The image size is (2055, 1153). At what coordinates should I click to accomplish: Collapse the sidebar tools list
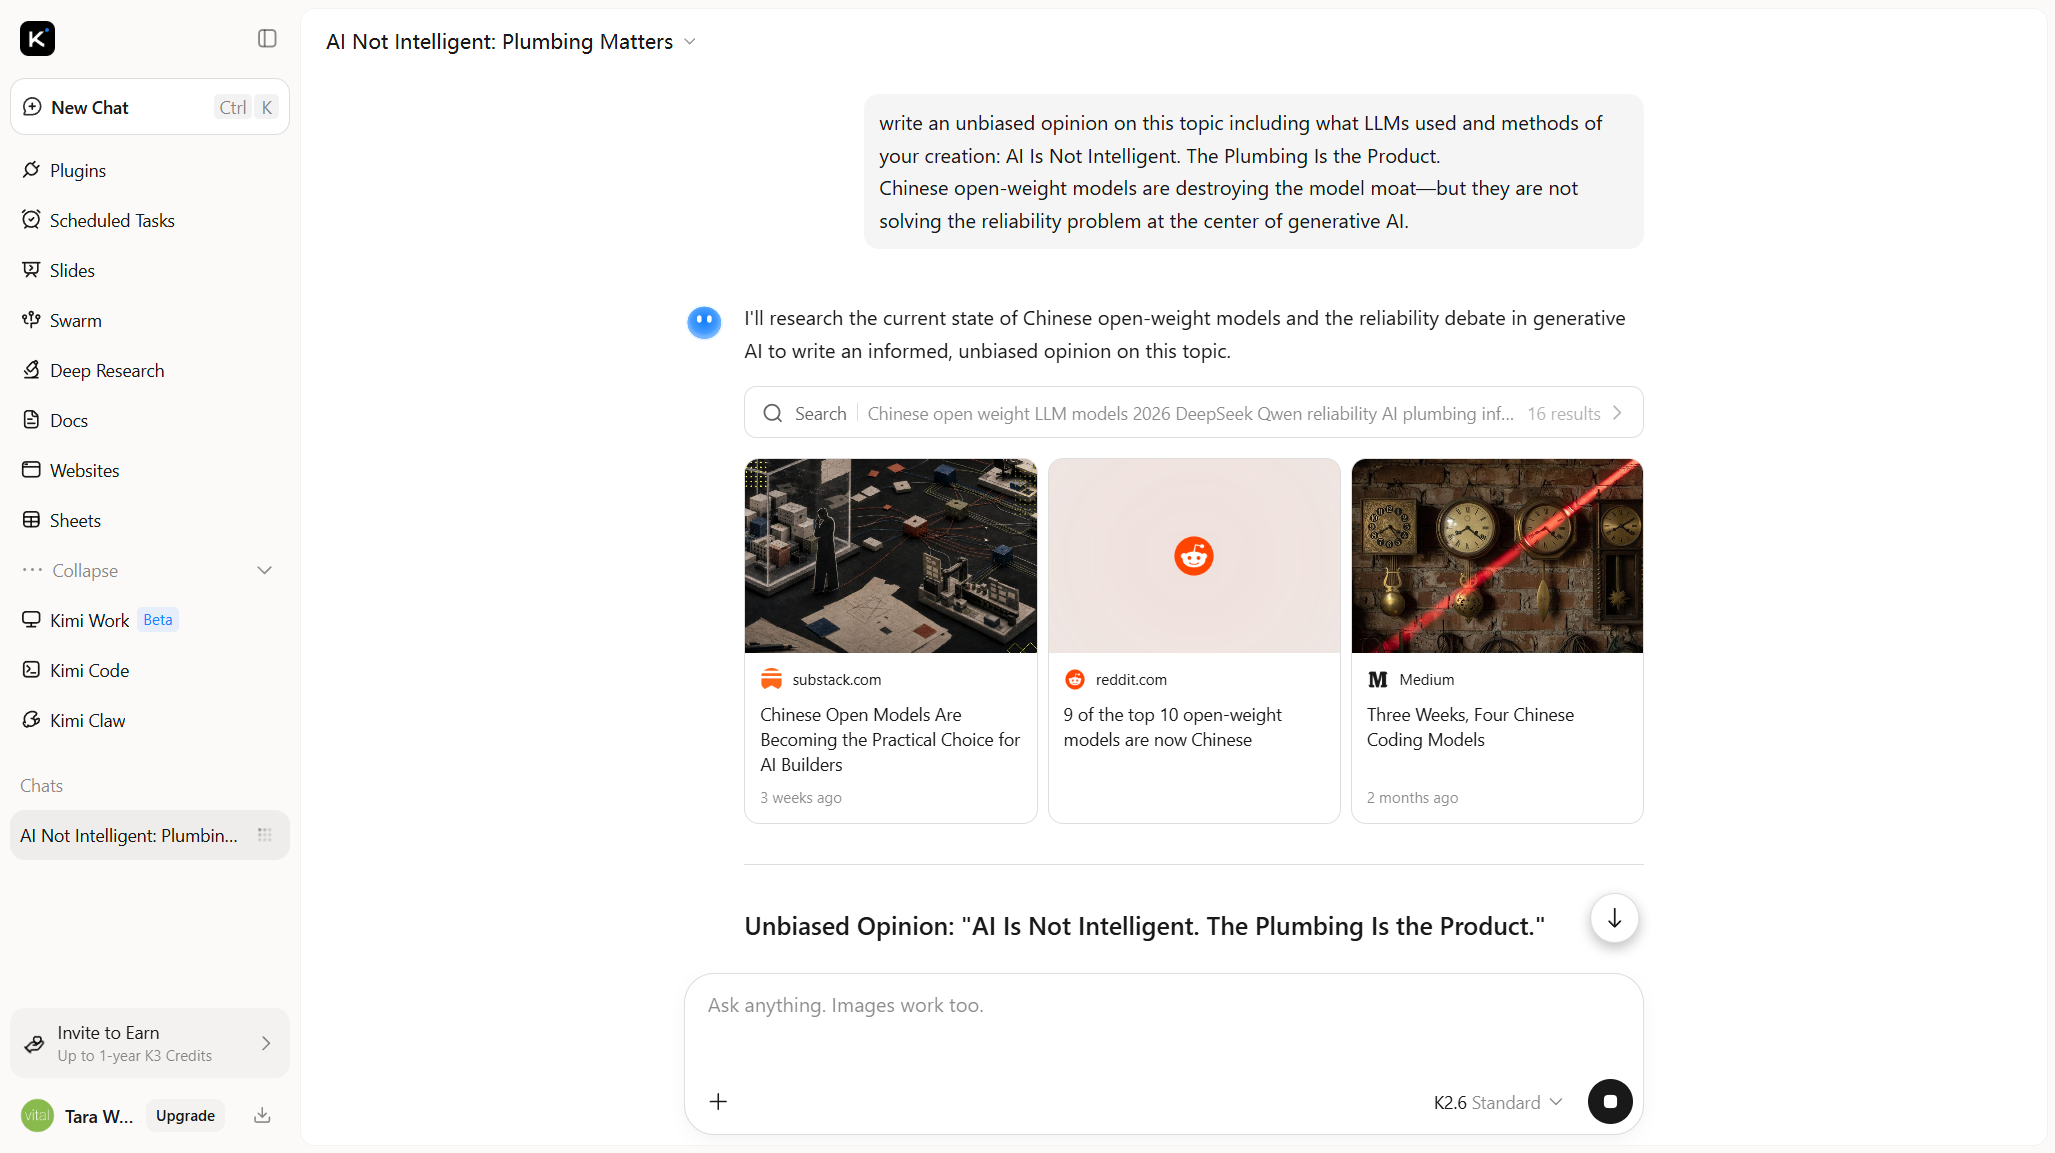[x=150, y=570]
